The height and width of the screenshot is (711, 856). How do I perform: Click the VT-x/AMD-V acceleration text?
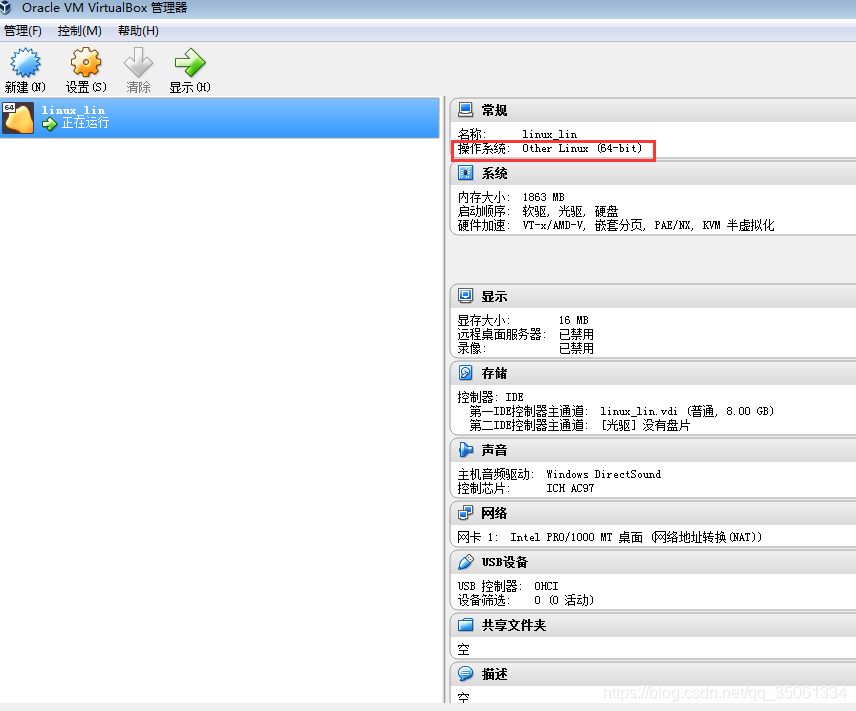click(x=554, y=226)
